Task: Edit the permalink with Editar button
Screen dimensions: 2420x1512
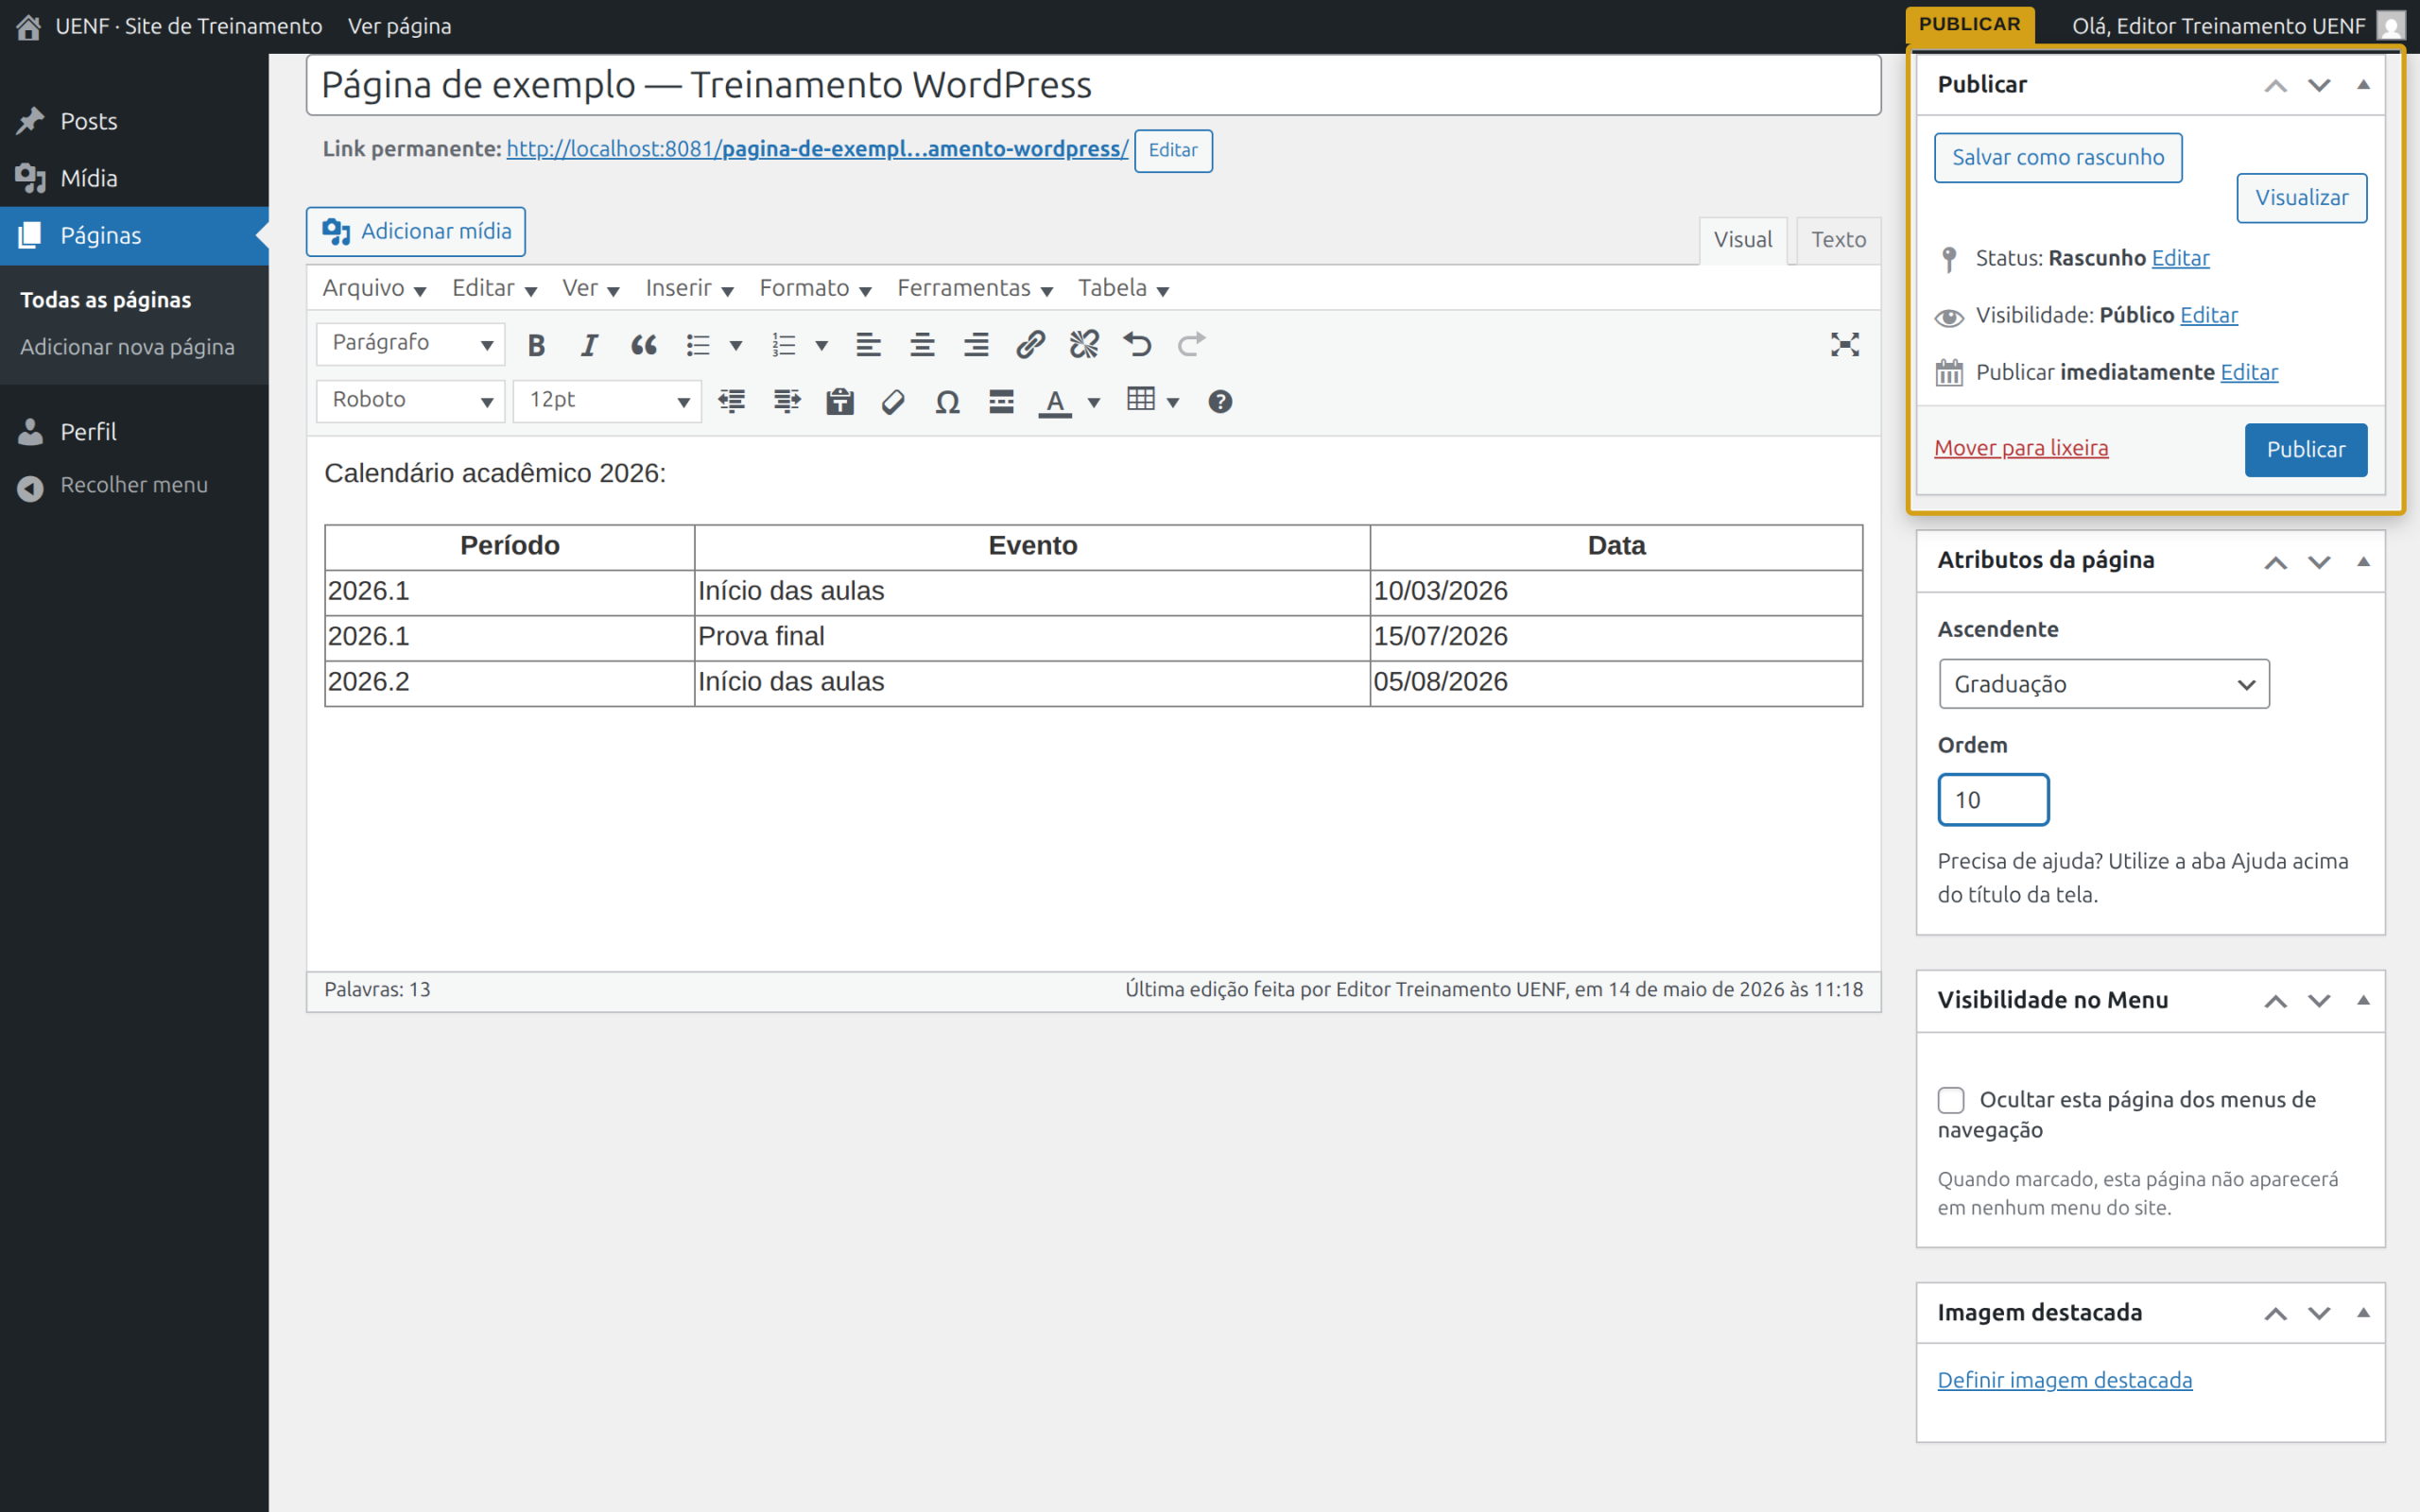Action: point(1173,150)
